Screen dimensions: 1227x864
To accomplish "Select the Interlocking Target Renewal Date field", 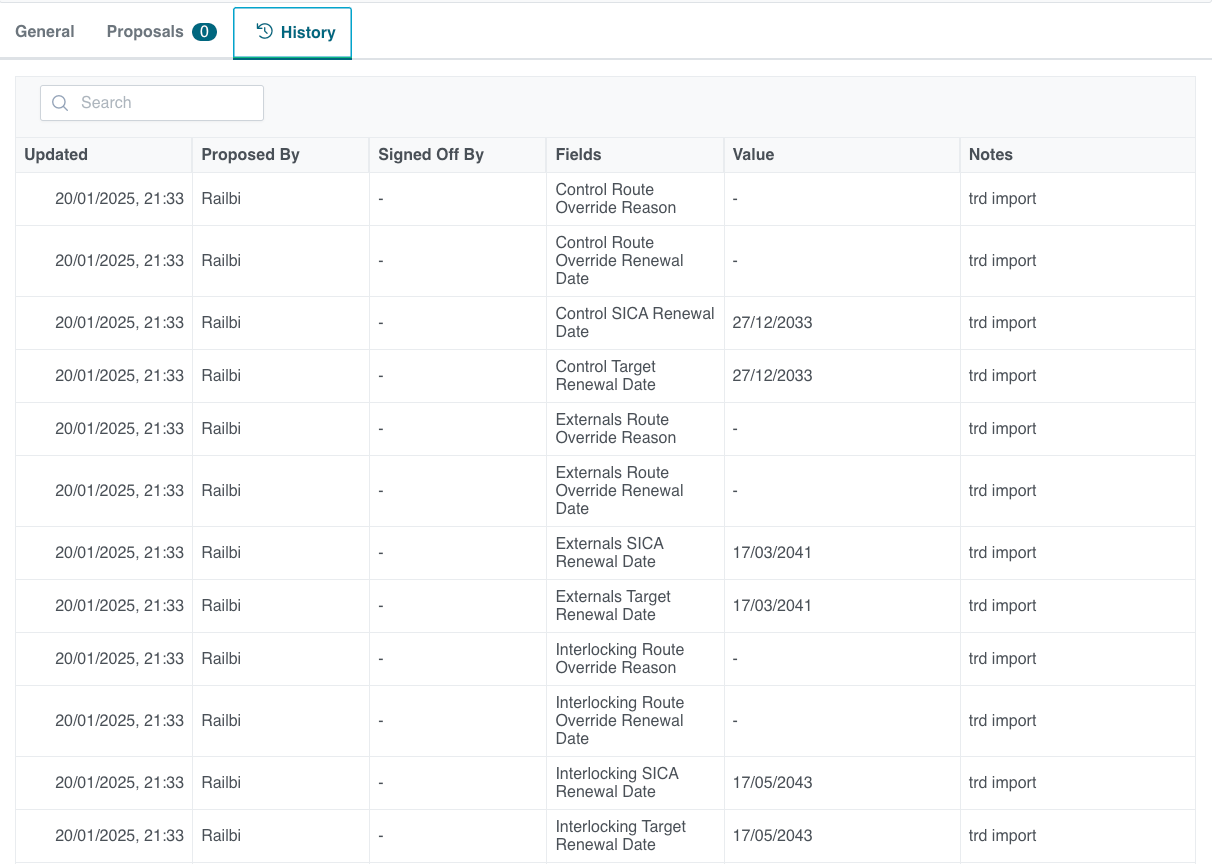I will tap(620, 836).
